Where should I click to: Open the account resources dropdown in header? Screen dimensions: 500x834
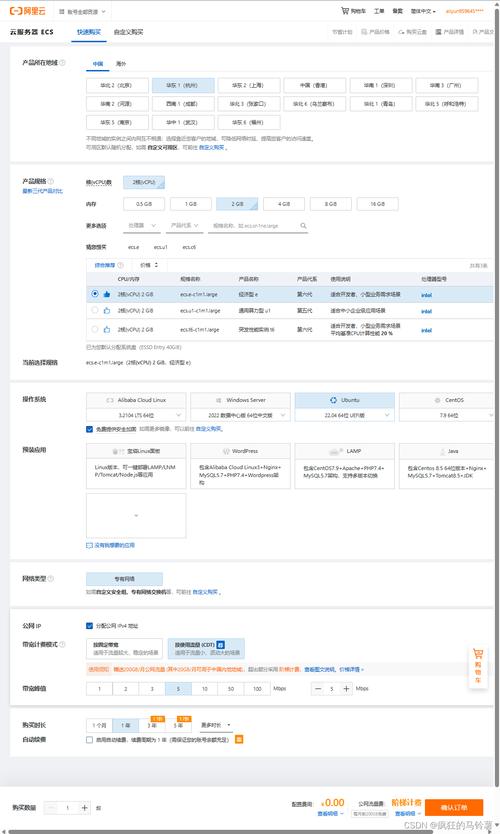[82, 11]
